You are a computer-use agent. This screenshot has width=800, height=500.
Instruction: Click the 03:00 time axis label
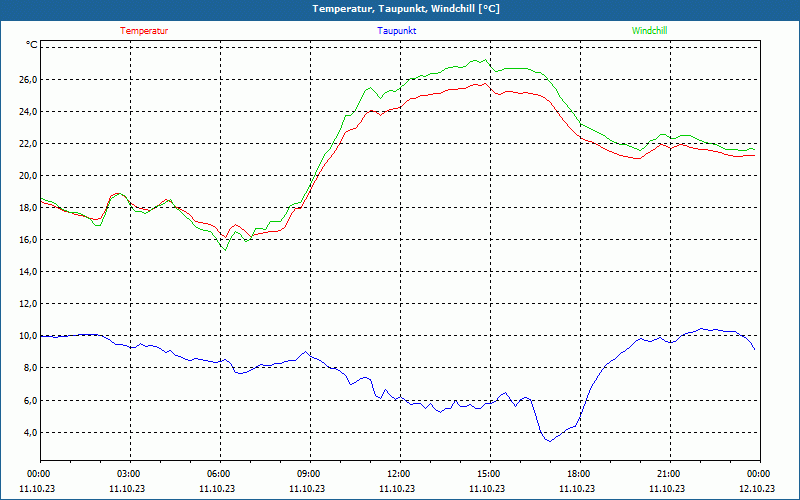(131, 474)
